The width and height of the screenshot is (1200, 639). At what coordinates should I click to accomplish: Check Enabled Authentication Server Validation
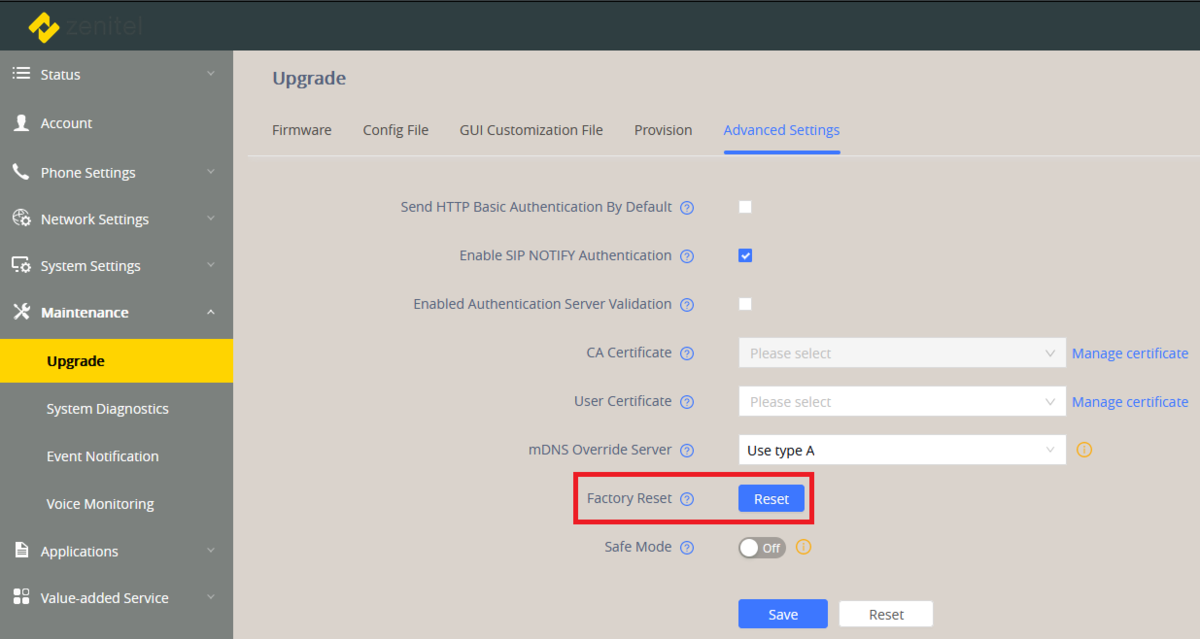[745, 304]
